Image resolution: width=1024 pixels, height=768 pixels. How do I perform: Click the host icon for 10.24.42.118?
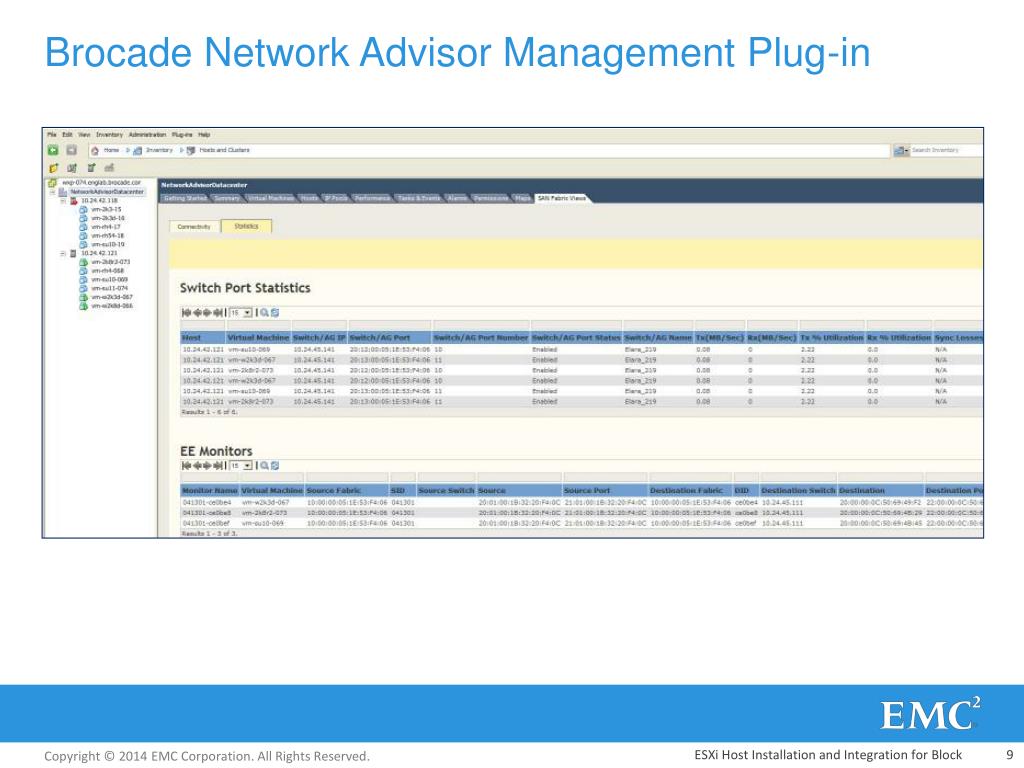[74, 200]
